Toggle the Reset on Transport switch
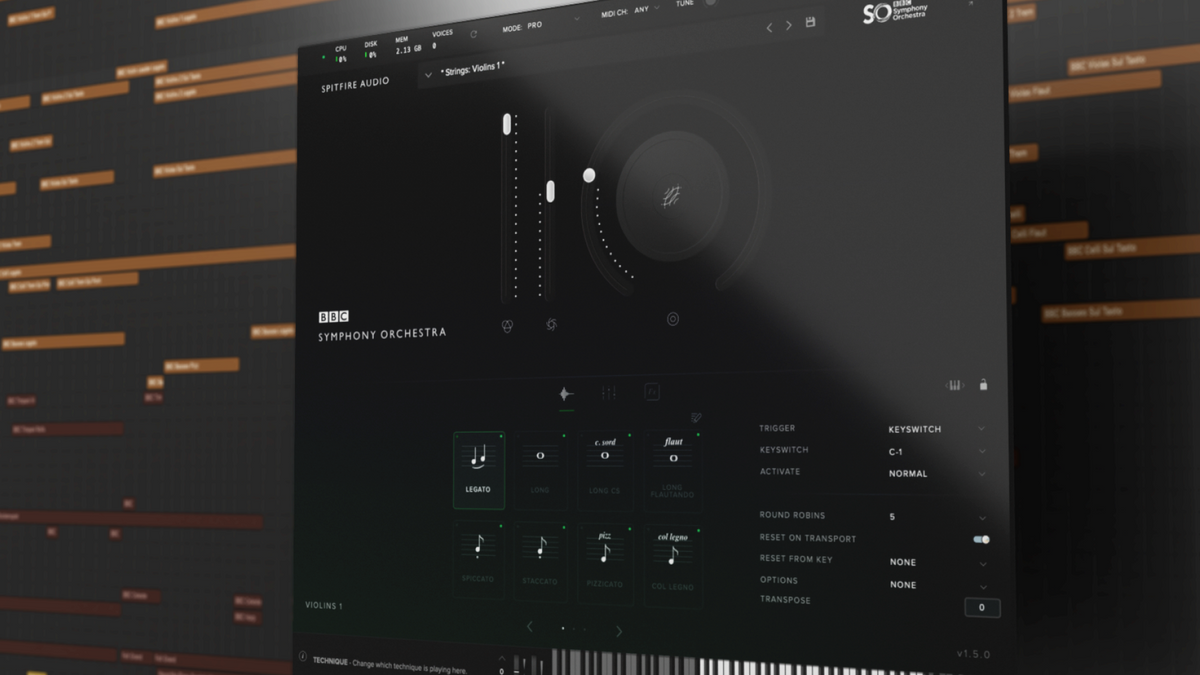1200x675 pixels. pos(981,539)
